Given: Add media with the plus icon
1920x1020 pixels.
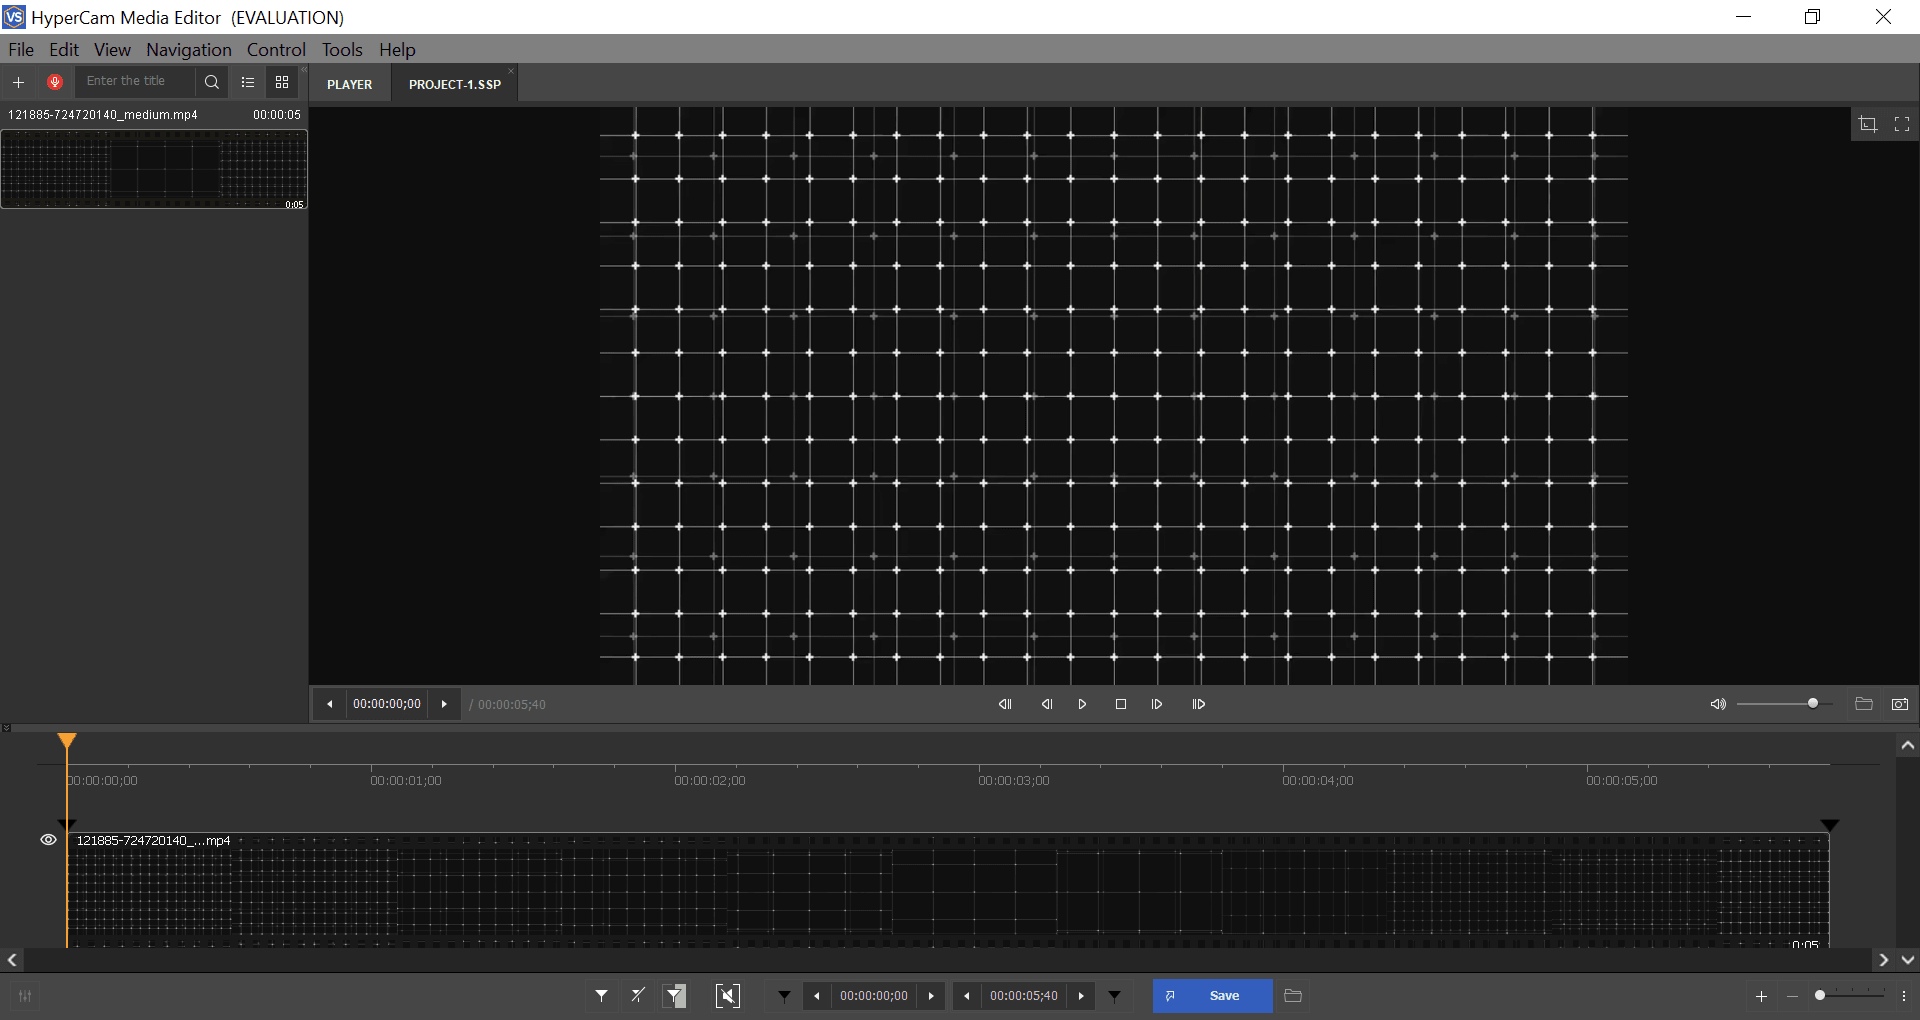Looking at the screenshot, I should [18, 82].
